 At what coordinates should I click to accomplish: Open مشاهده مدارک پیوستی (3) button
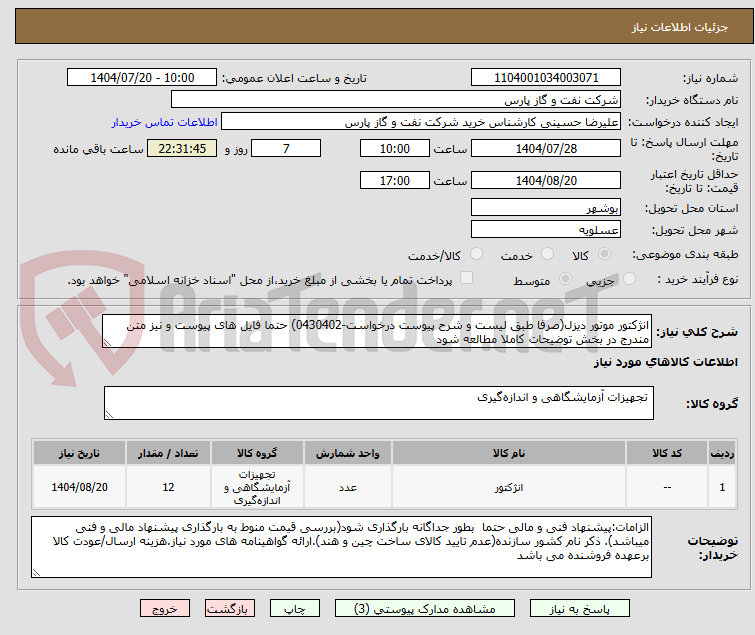pos(425,609)
